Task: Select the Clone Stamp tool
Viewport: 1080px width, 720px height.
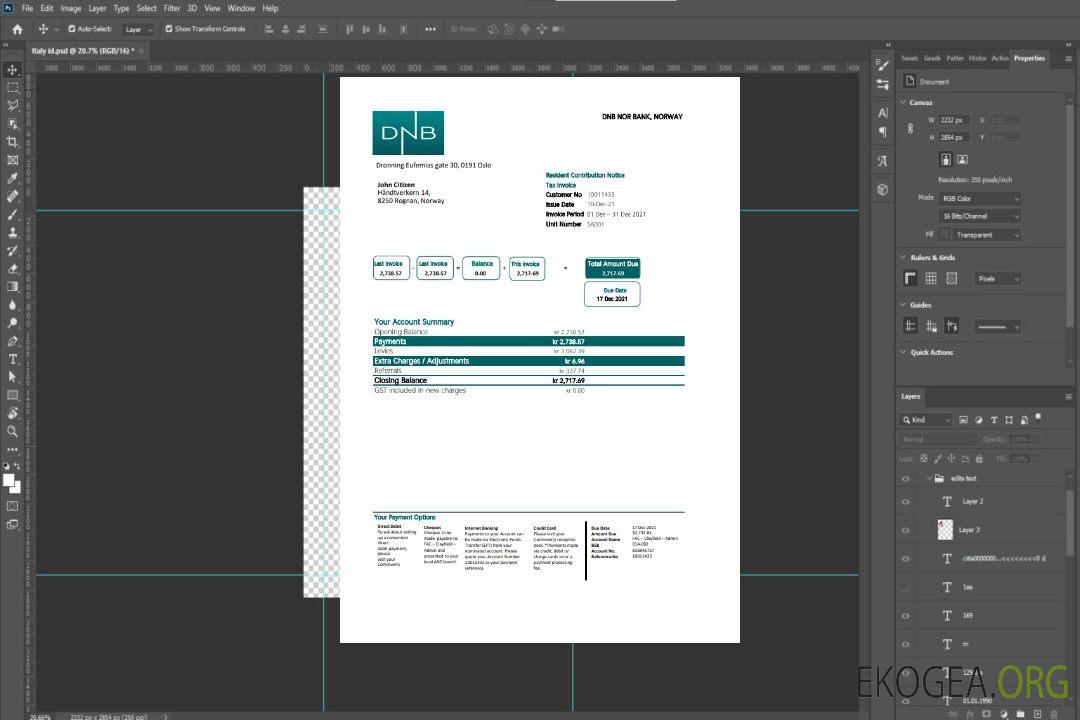Action: click(12, 232)
